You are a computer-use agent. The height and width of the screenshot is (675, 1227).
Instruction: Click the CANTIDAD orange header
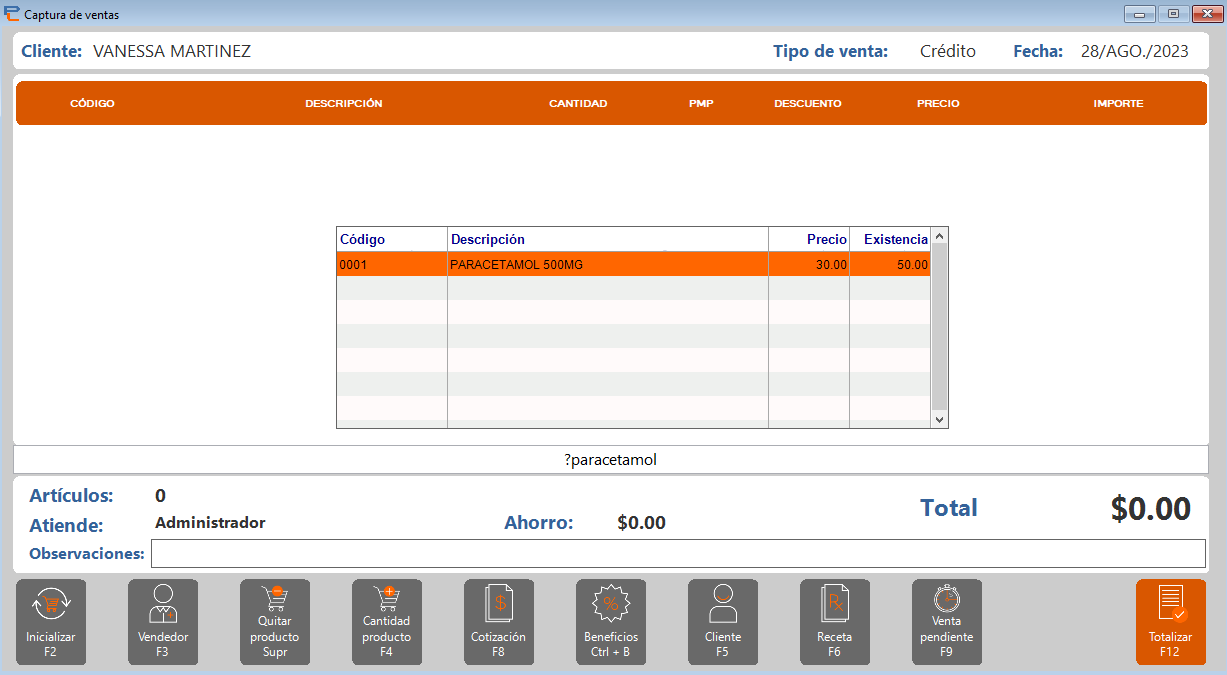pos(578,103)
